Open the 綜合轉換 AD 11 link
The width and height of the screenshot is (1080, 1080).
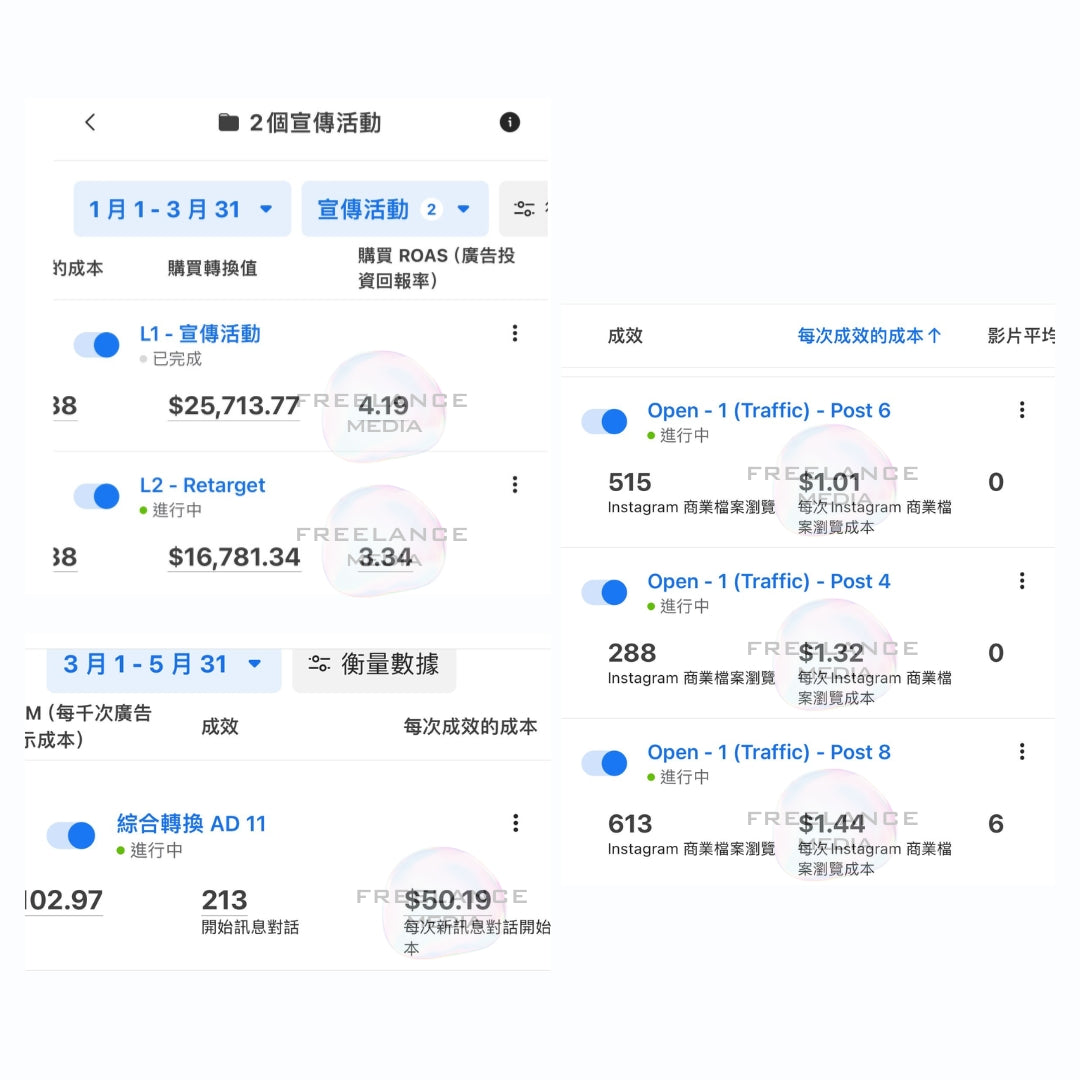[191, 824]
